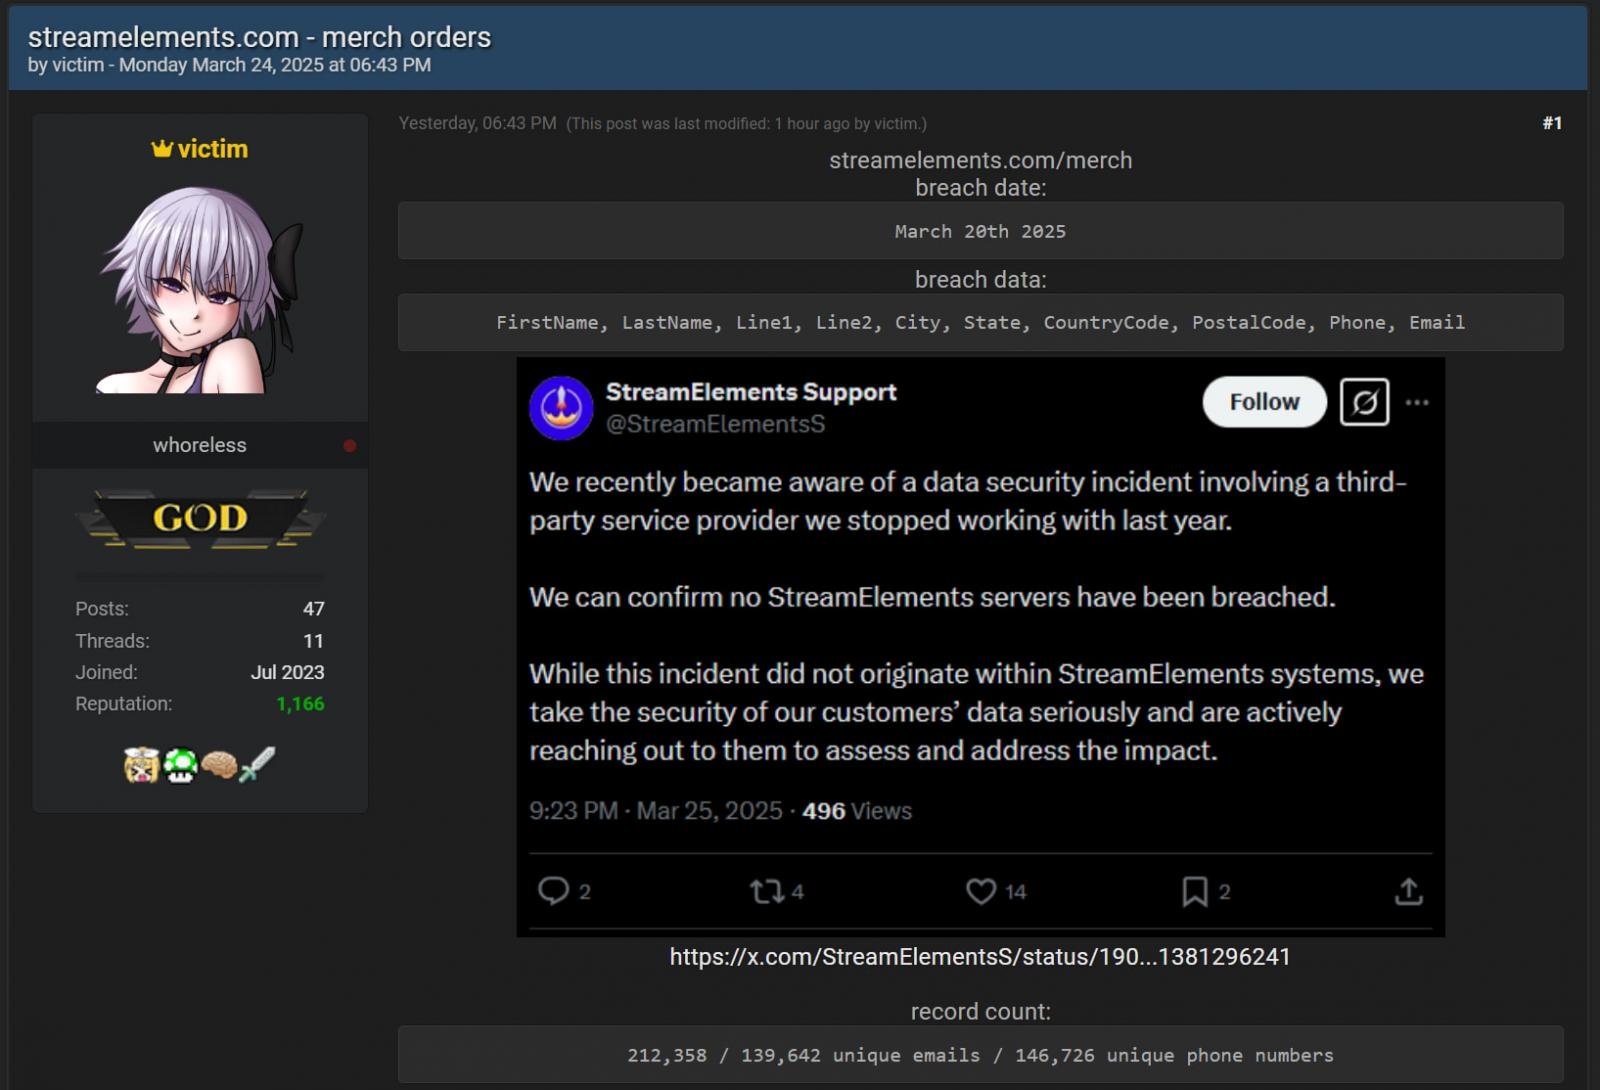The width and height of the screenshot is (1600, 1090).
Task: Click the bookmark icon in the tweet
Action: (1194, 891)
